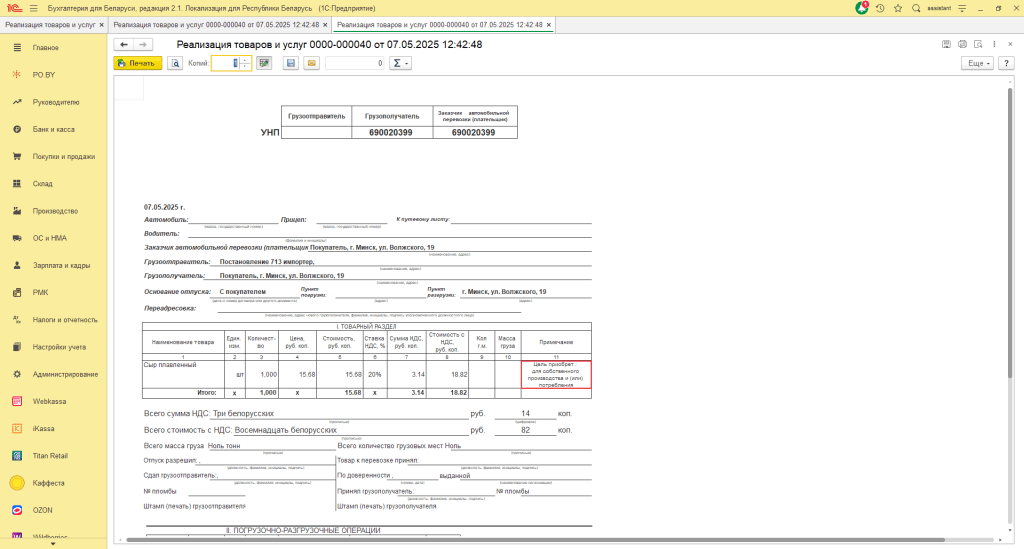Click the print preview icon
1024x549 pixels.
tap(175, 63)
